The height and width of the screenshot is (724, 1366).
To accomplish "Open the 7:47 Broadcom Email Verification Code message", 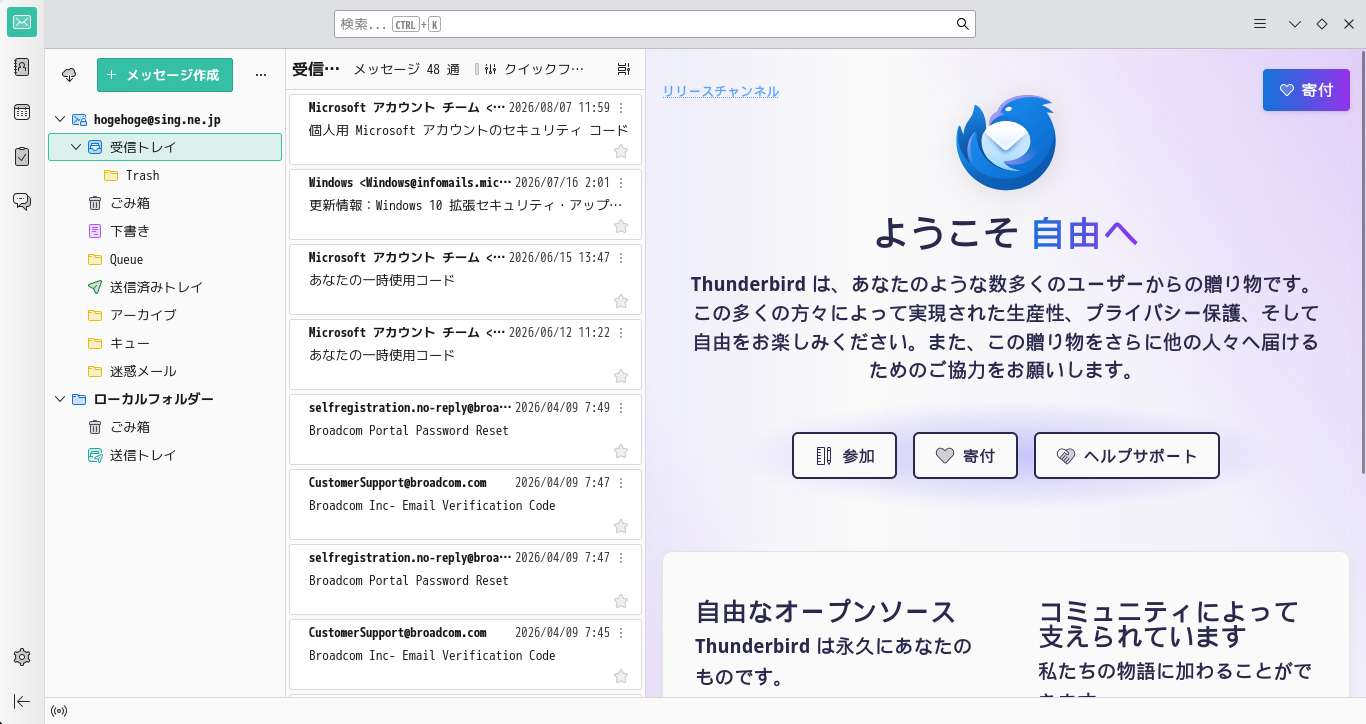I will click(465, 507).
